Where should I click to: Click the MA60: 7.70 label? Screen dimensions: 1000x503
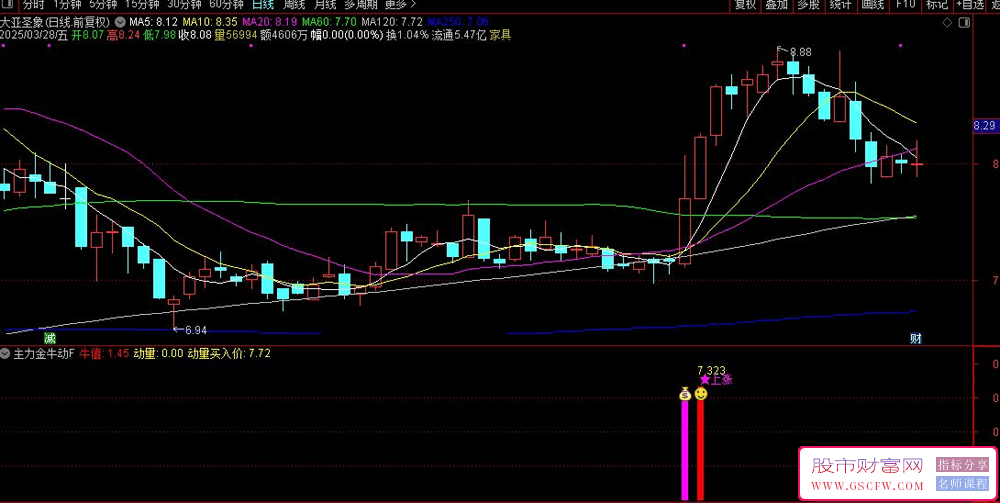click(330, 22)
